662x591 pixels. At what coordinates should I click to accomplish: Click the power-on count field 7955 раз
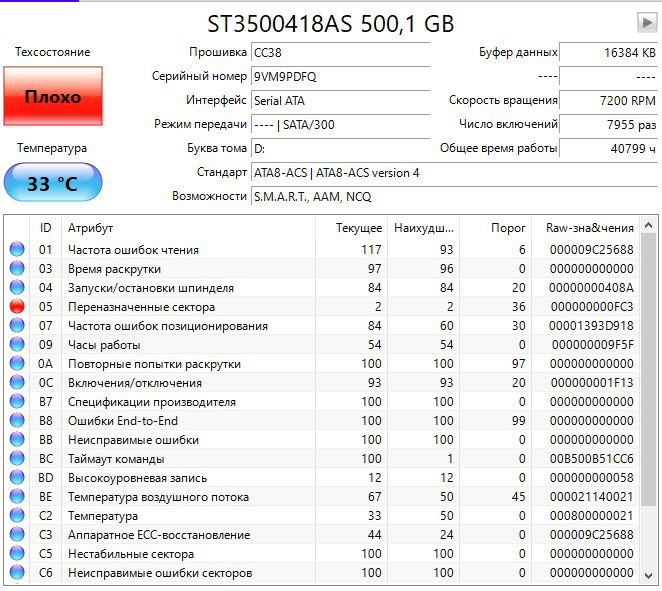click(x=608, y=125)
